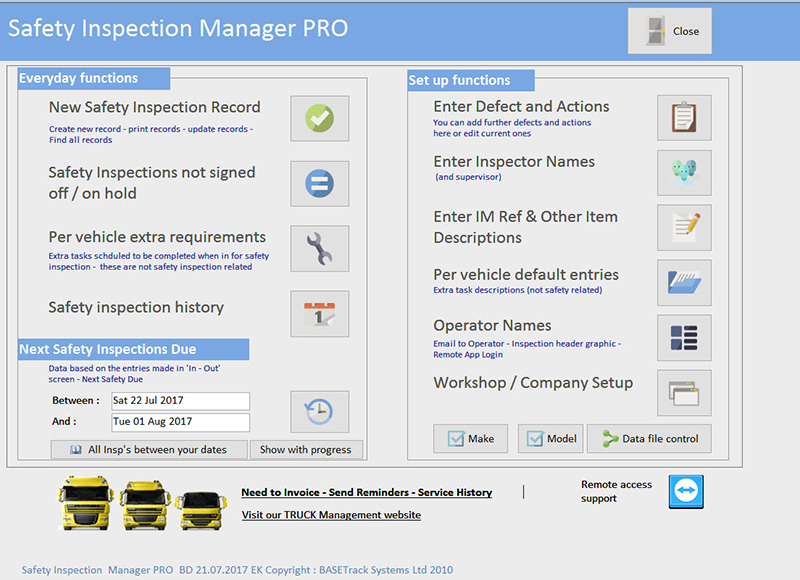Open IM Ref item descriptions notepad pencil icon
The width and height of the screenshot is (800, 580).
click(684, 228)
